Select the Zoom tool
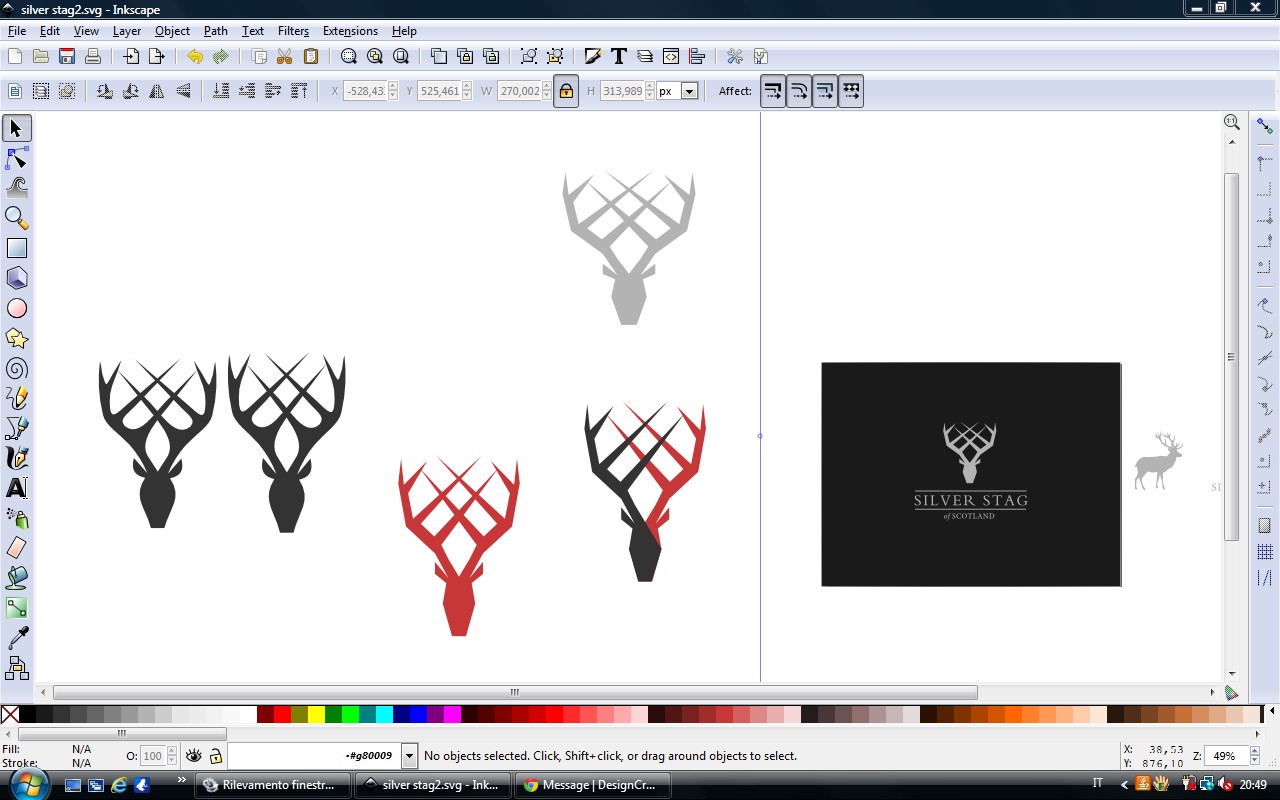 (16, 217)
